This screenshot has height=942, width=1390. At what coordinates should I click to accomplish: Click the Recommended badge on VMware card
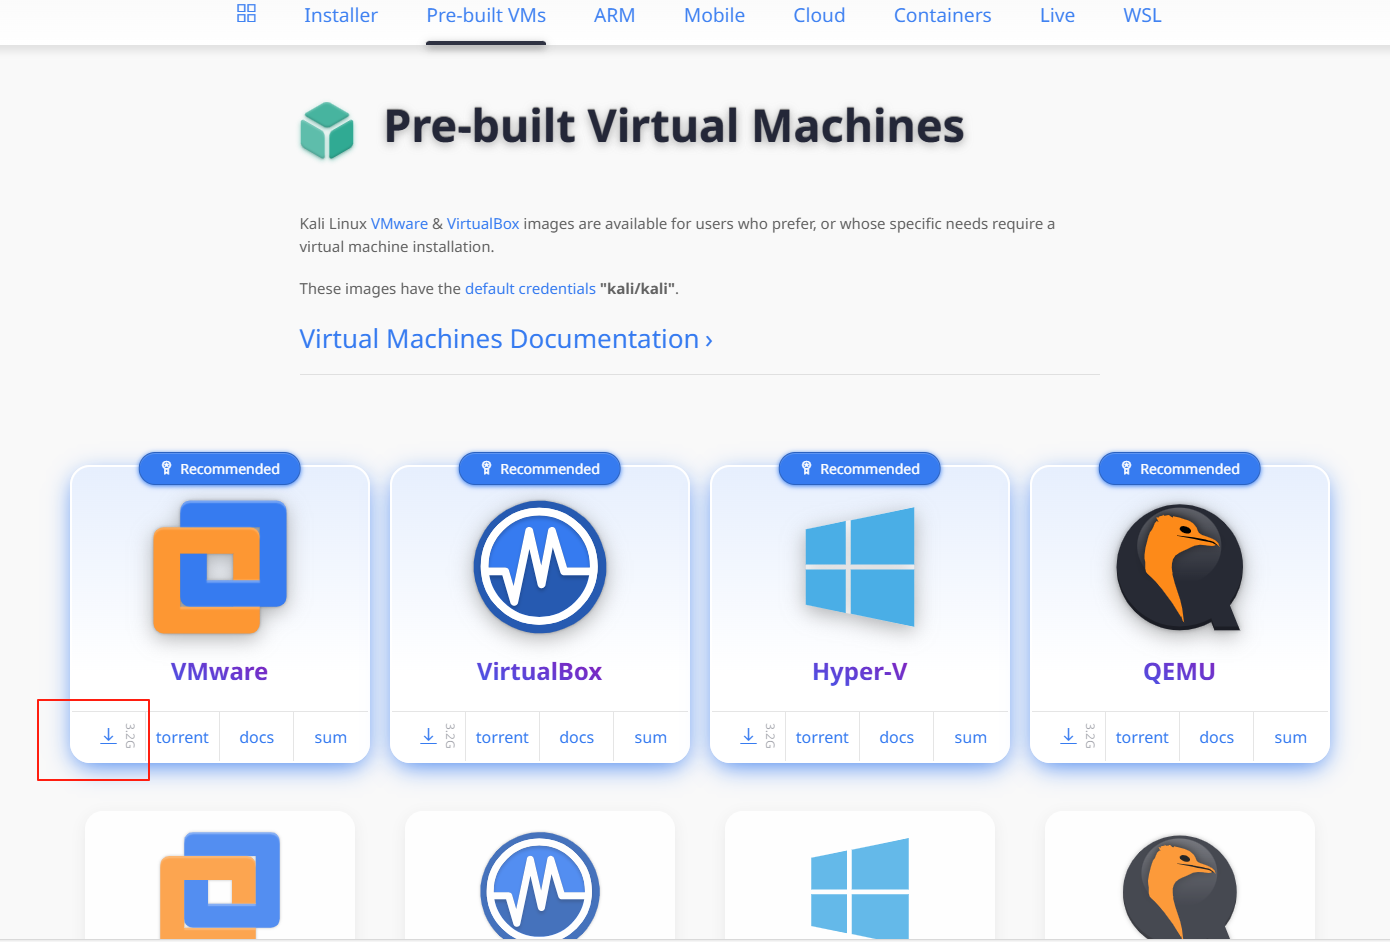[219, 469]
